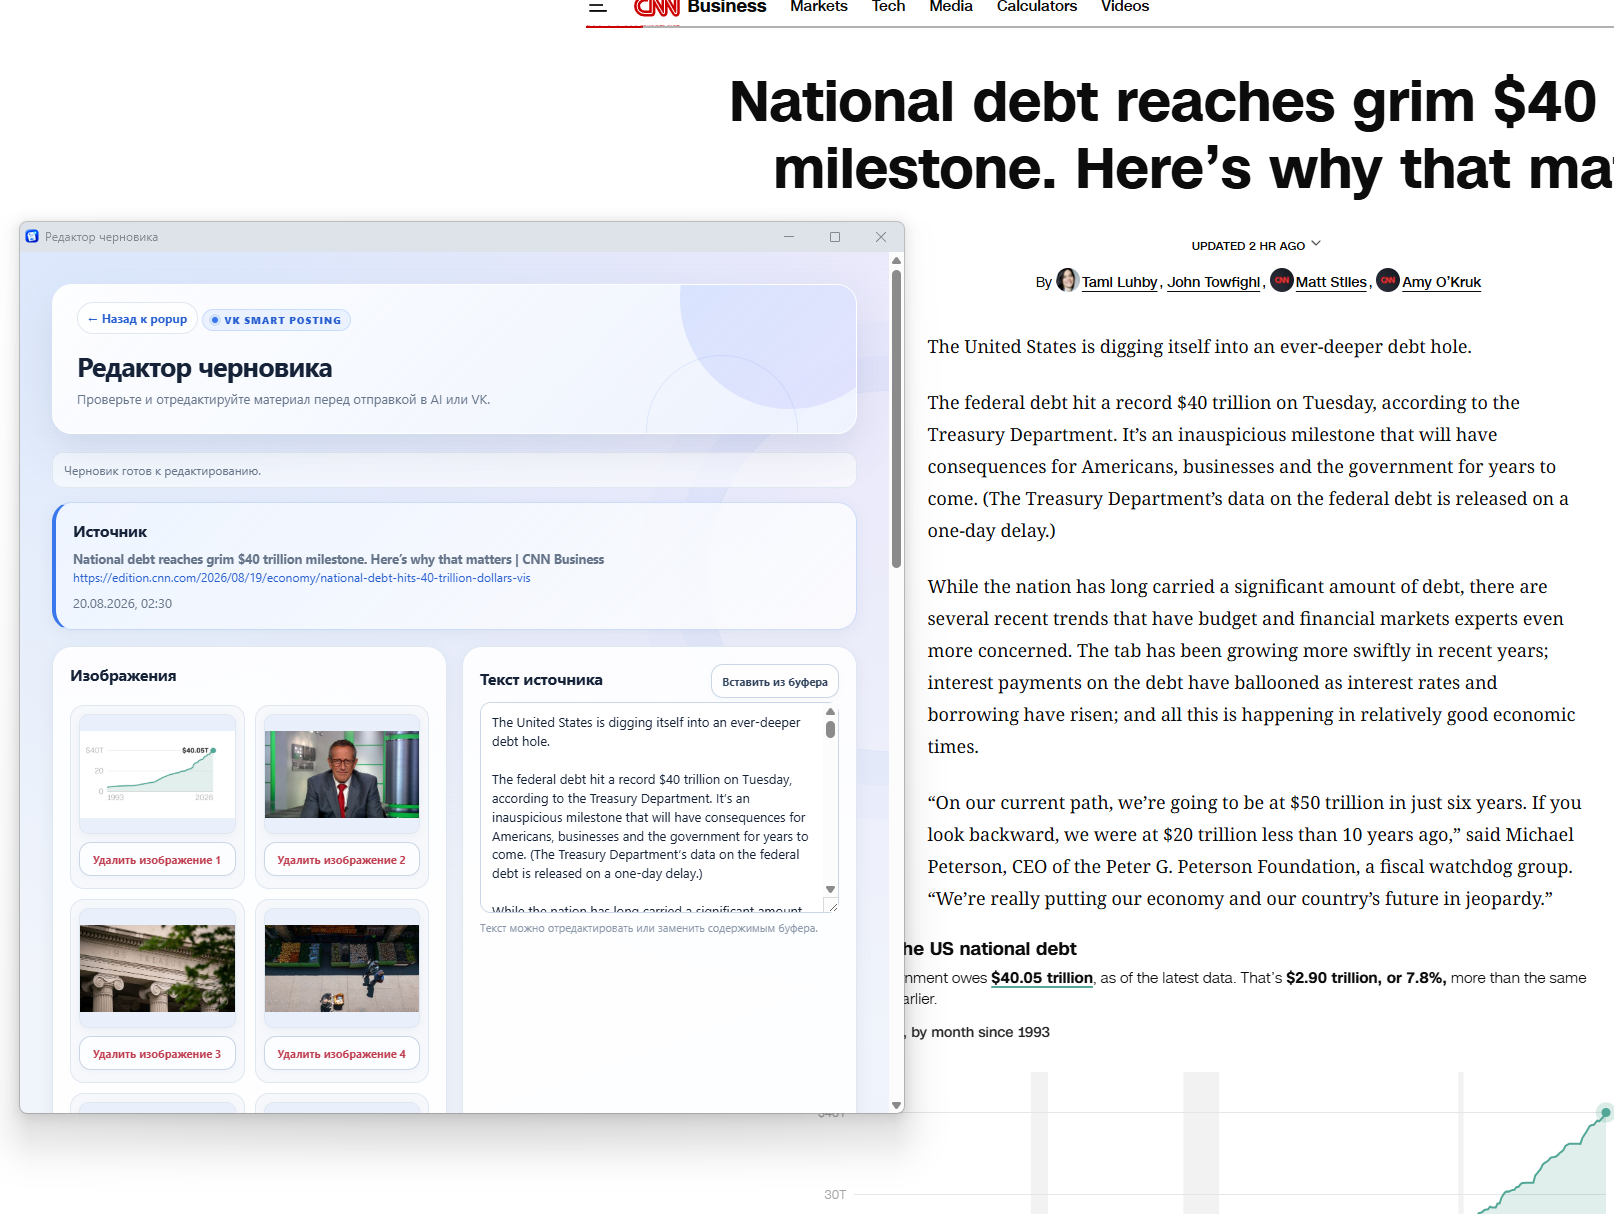Open Tami Luhby's author page

click(1120, 282)
